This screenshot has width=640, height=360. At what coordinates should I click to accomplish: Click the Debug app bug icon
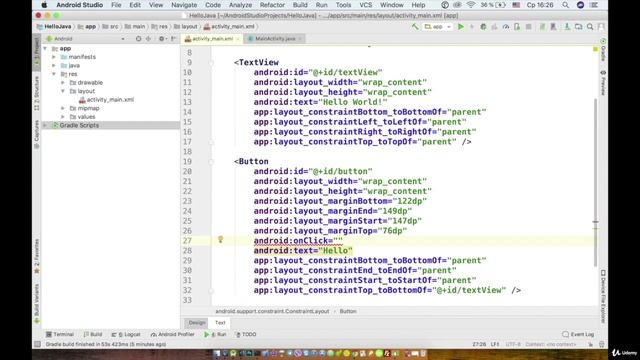(483, 27)
